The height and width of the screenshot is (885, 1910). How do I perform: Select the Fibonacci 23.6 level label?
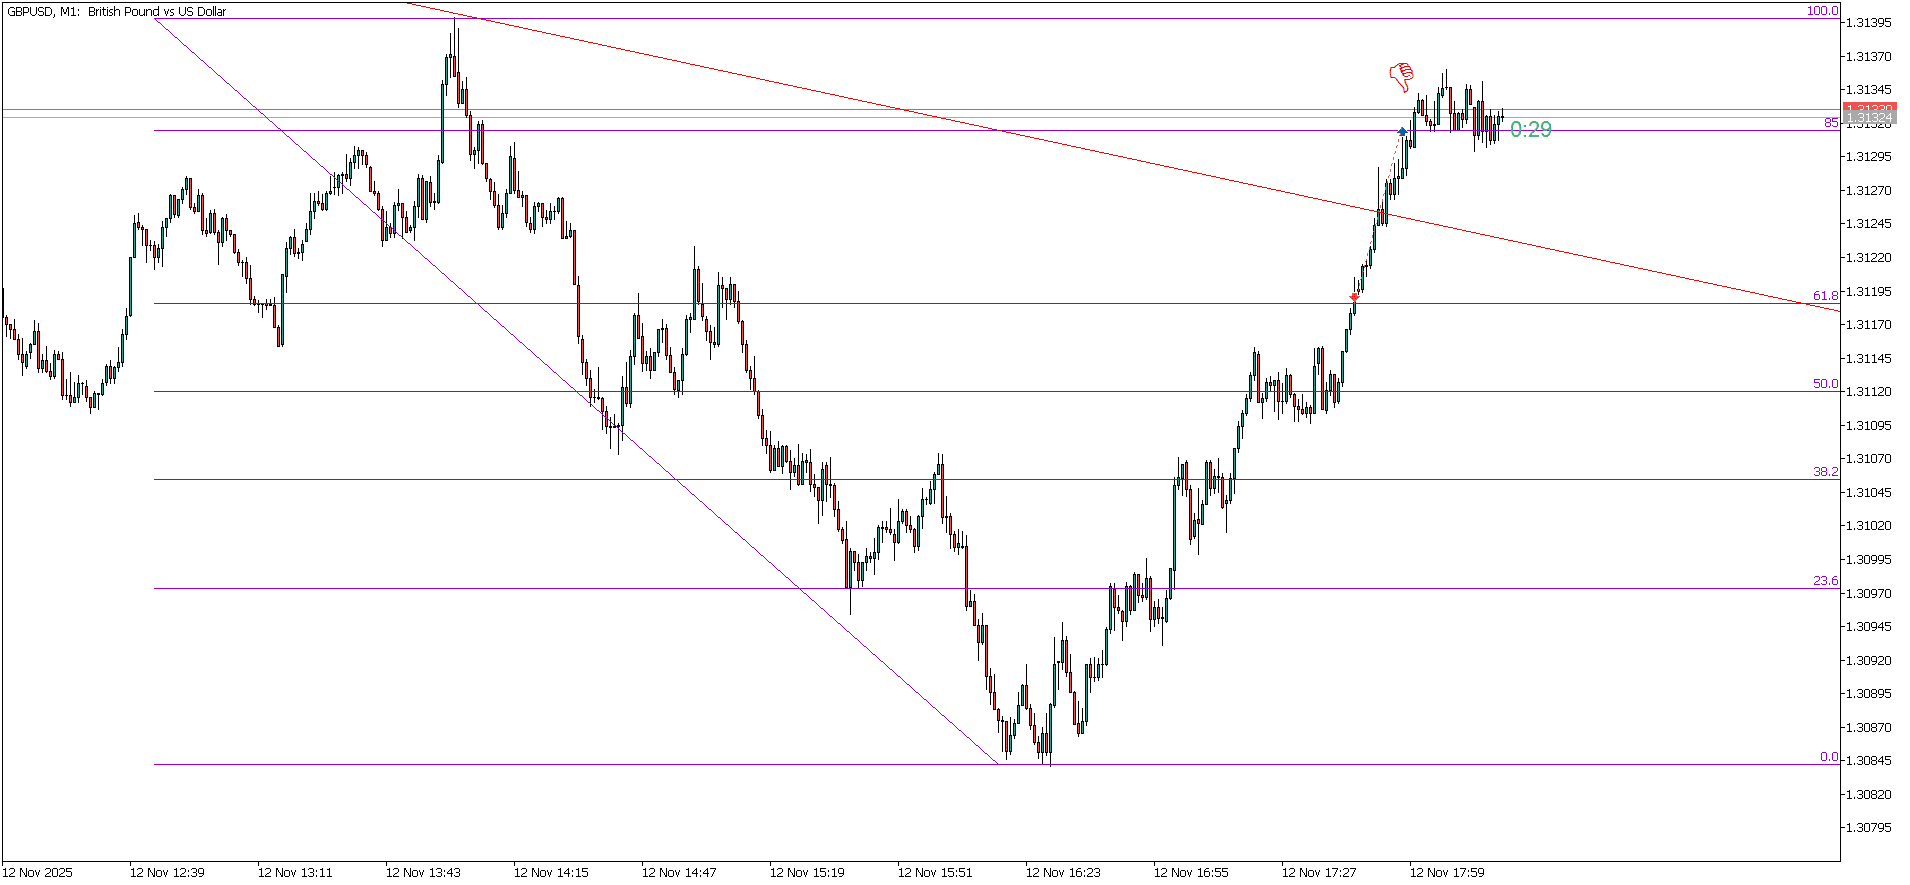click(x=1825, y=581)
